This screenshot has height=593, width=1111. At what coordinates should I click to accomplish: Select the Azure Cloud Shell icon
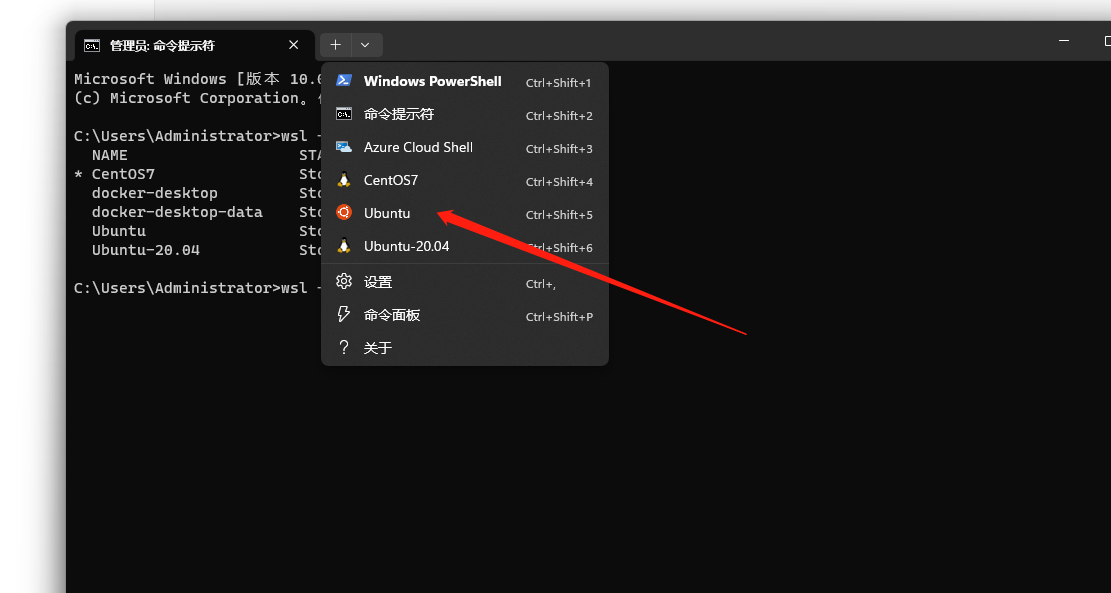click(343, 147)
